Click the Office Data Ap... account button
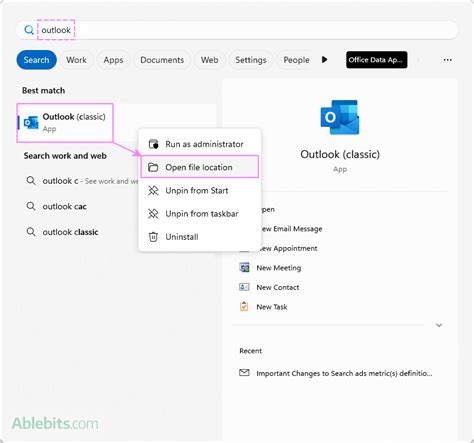The height and width of the screenshot is (443, 474). pos(376,60)
